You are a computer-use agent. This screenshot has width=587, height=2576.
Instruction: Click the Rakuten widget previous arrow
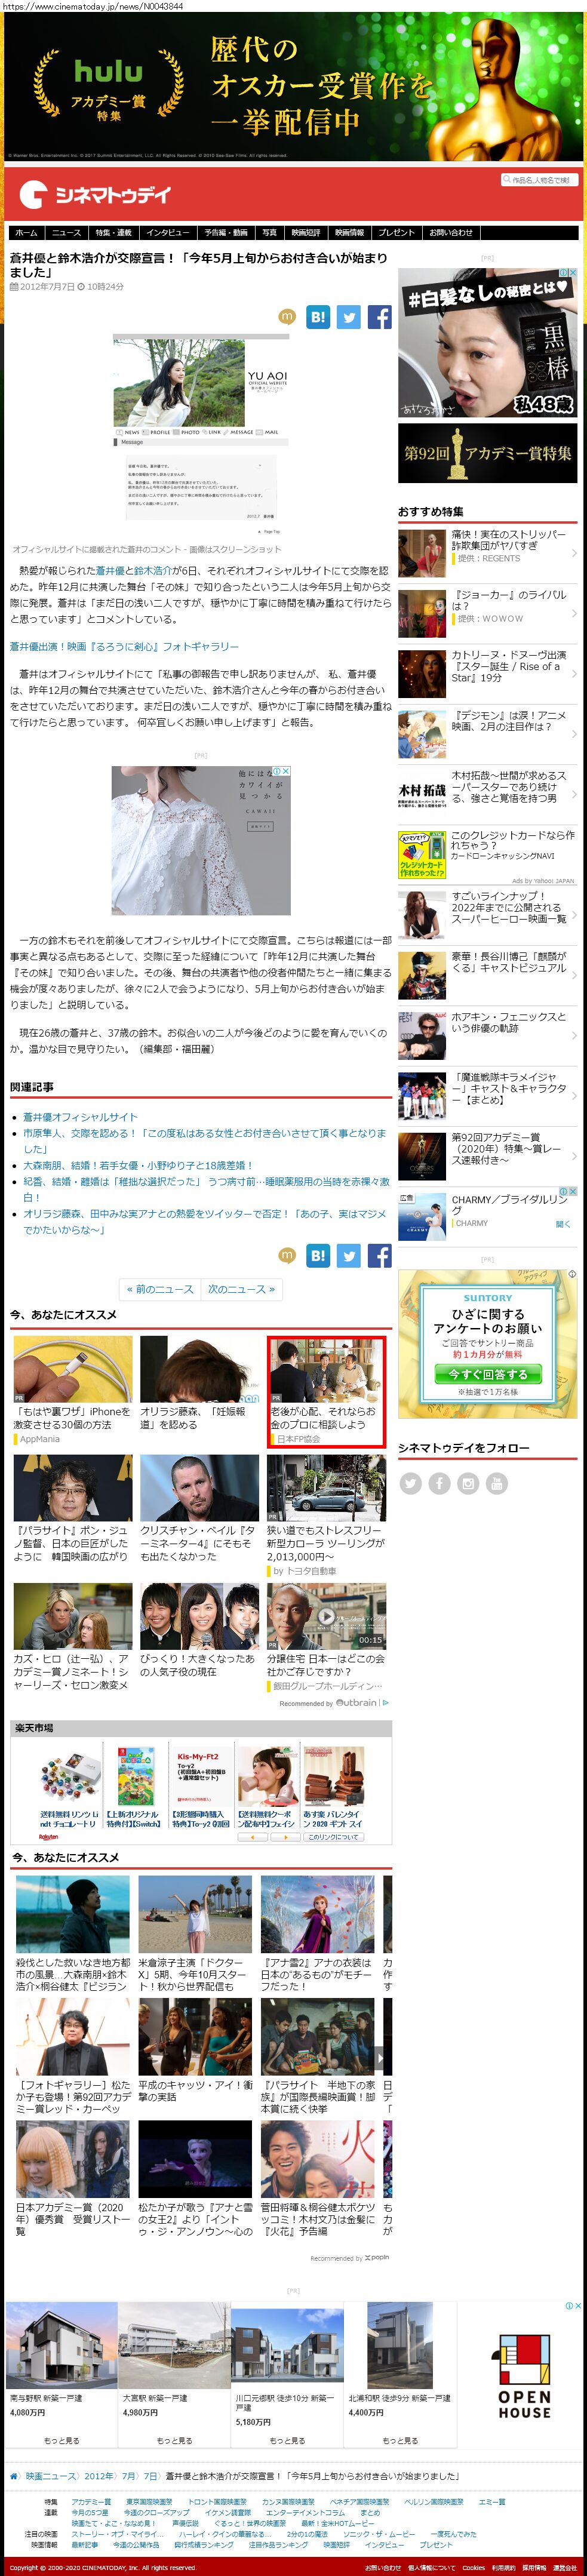(x=253, y=1837)
